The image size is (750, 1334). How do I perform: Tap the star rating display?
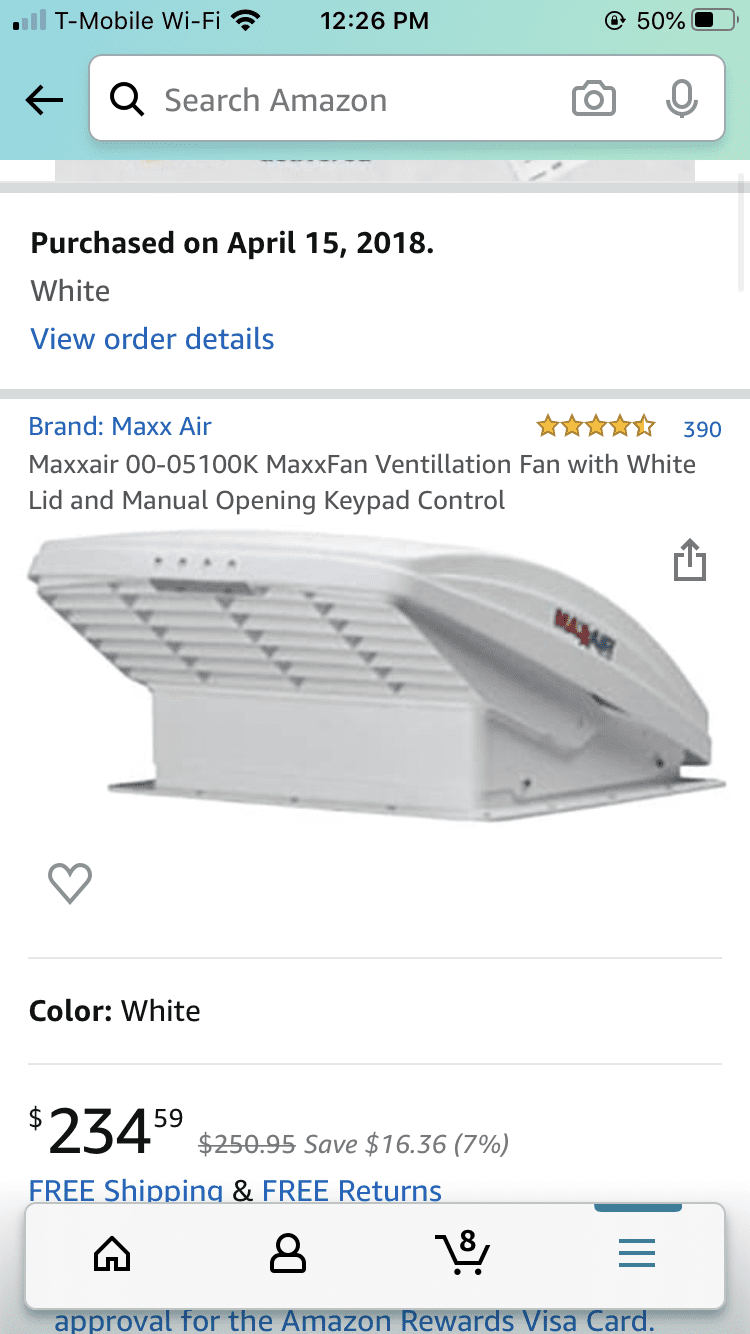596,428
